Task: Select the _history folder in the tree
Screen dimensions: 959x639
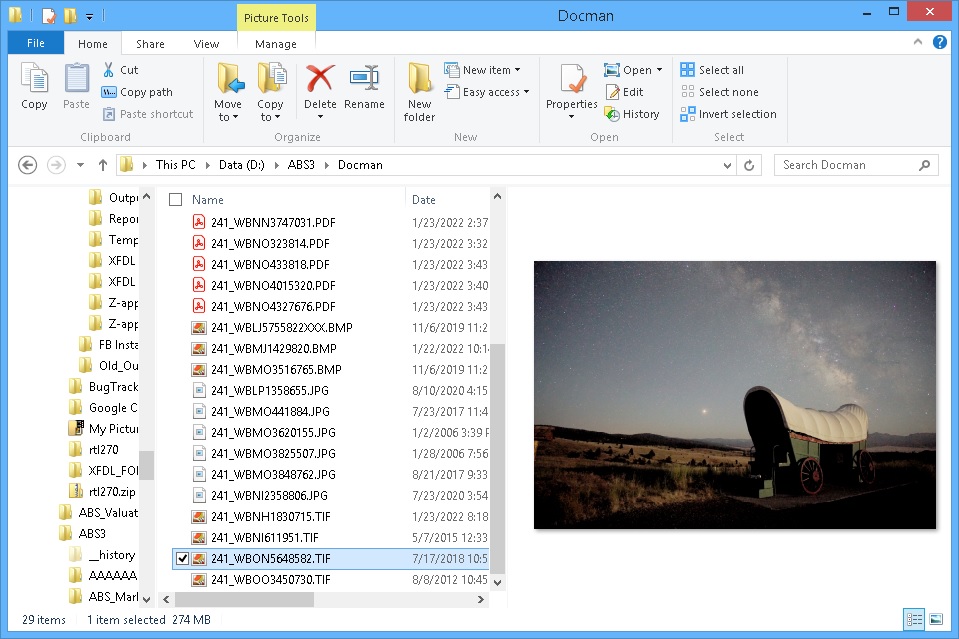Action: 103,555
